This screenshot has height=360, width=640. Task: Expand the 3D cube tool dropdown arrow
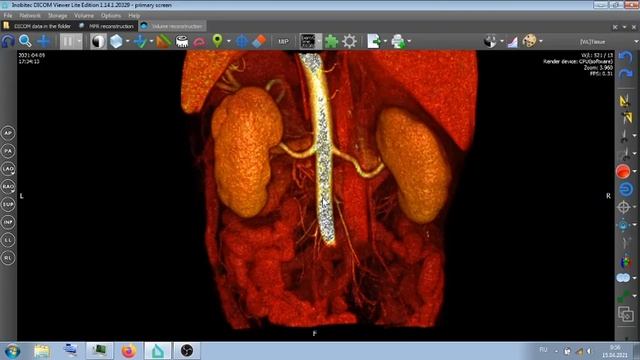[x=127, y=41]
